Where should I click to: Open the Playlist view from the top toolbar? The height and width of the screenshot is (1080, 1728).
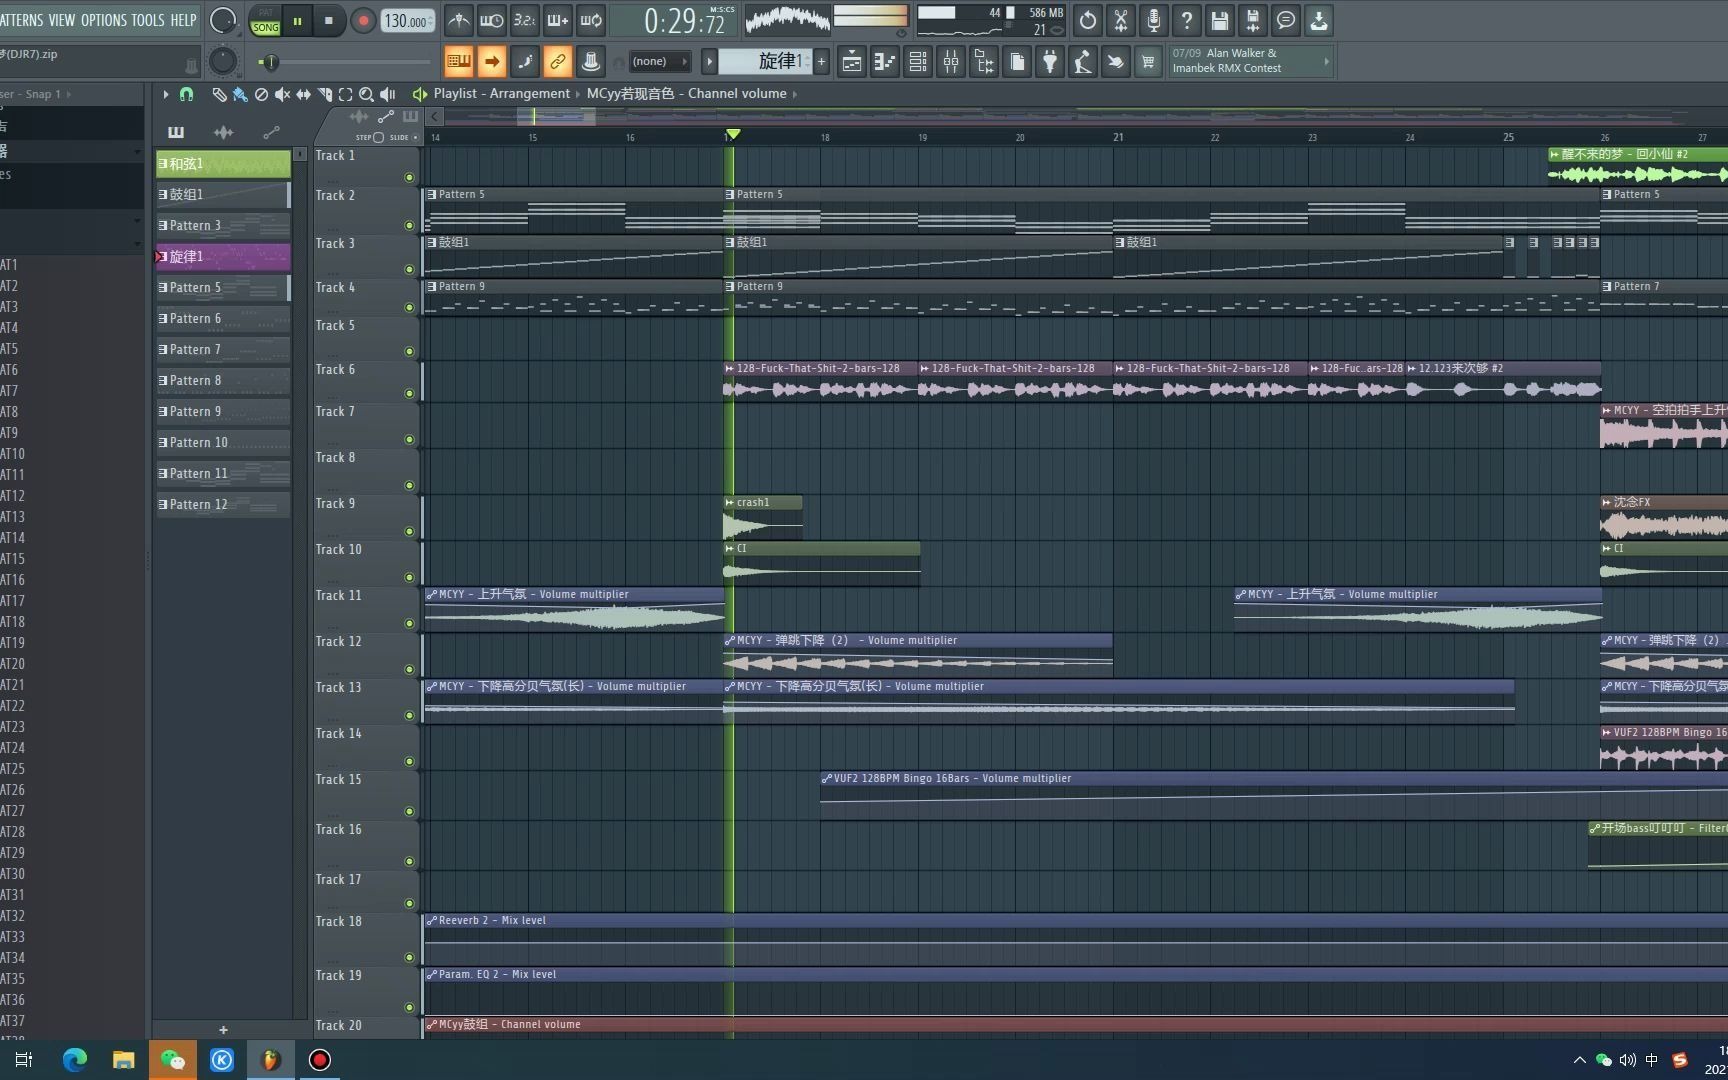(x=851, y=62)
